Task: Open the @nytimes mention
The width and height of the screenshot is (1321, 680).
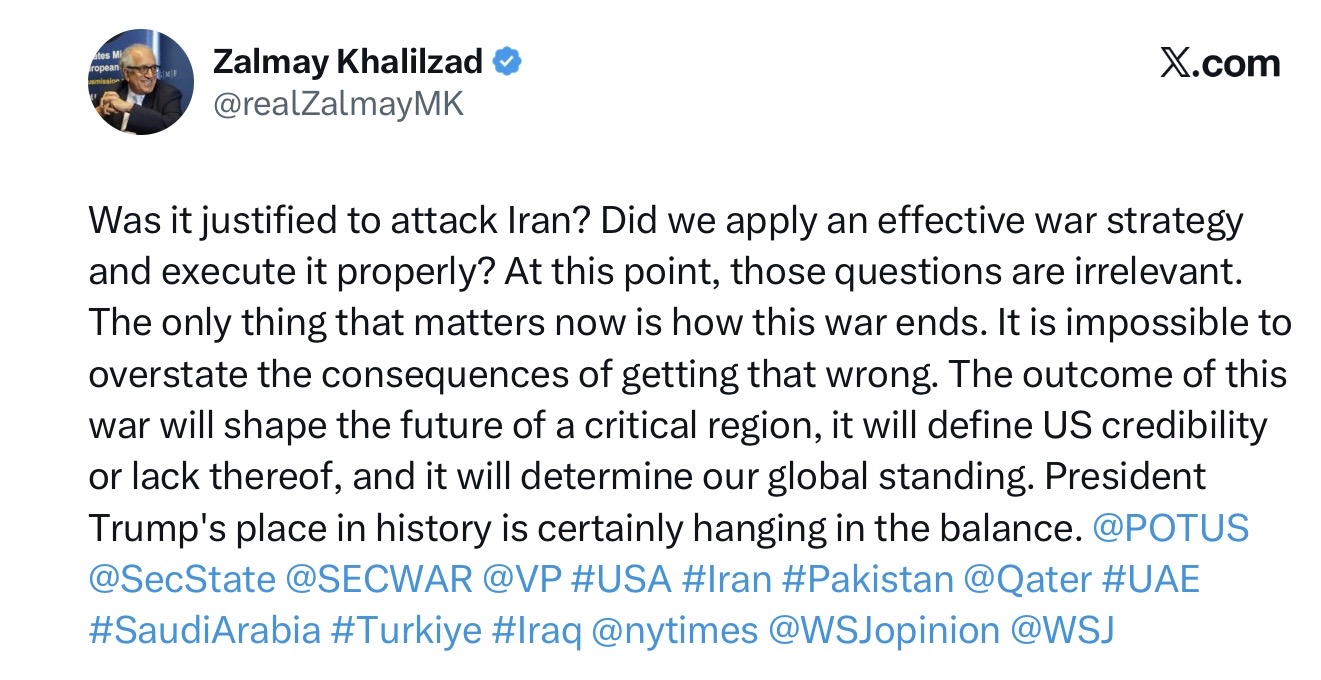Action: coord(675,631)
